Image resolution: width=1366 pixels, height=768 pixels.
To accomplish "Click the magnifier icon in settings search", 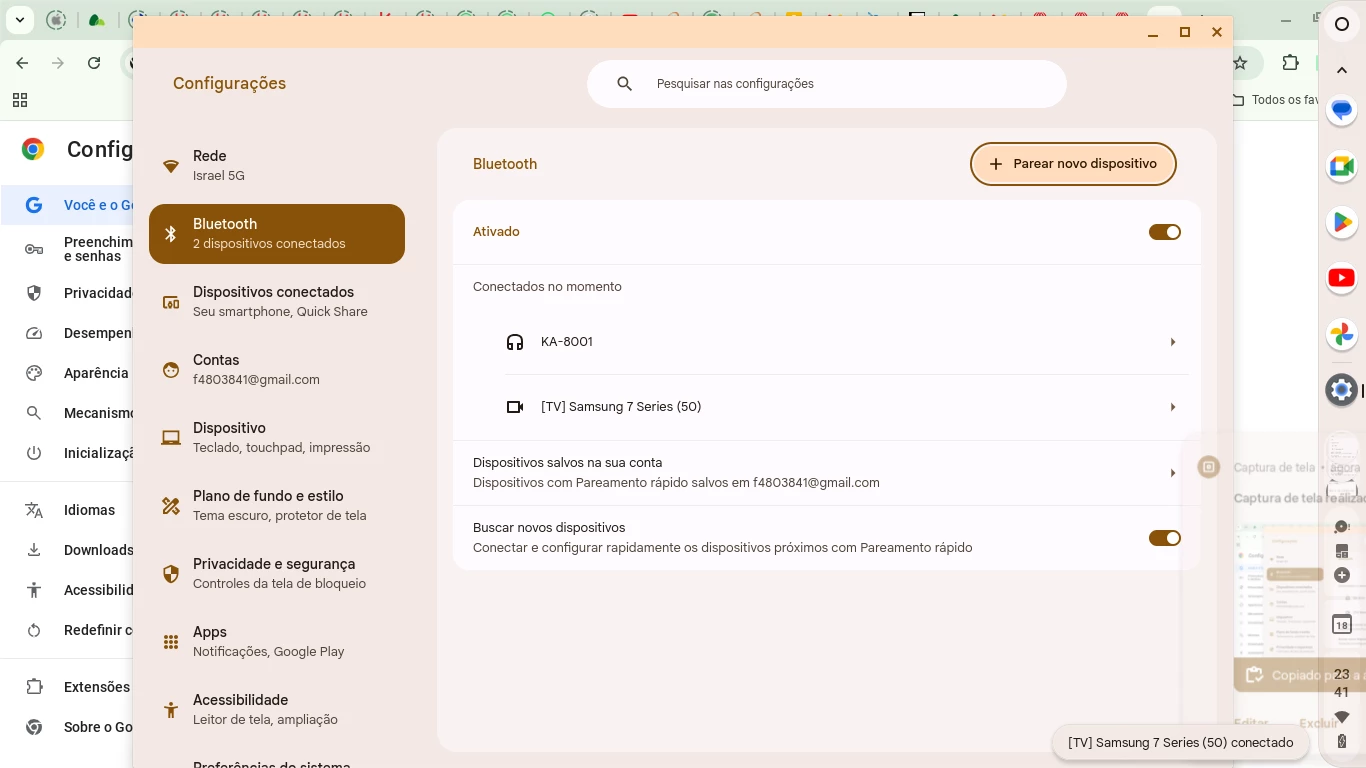I will tap(625, 84).
